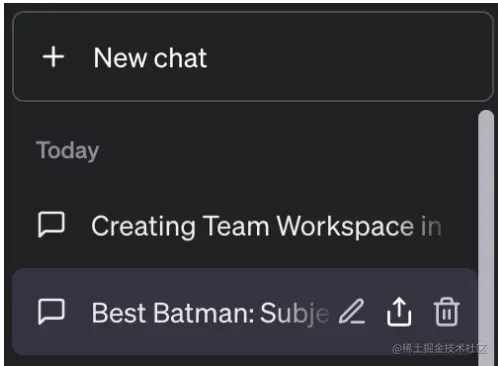Click the plus icon beside New chat
498x366 pixels.
point(53,57)
